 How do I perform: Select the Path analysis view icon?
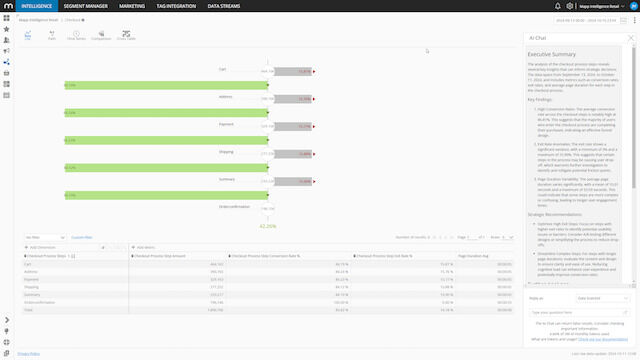click(52, 35)
